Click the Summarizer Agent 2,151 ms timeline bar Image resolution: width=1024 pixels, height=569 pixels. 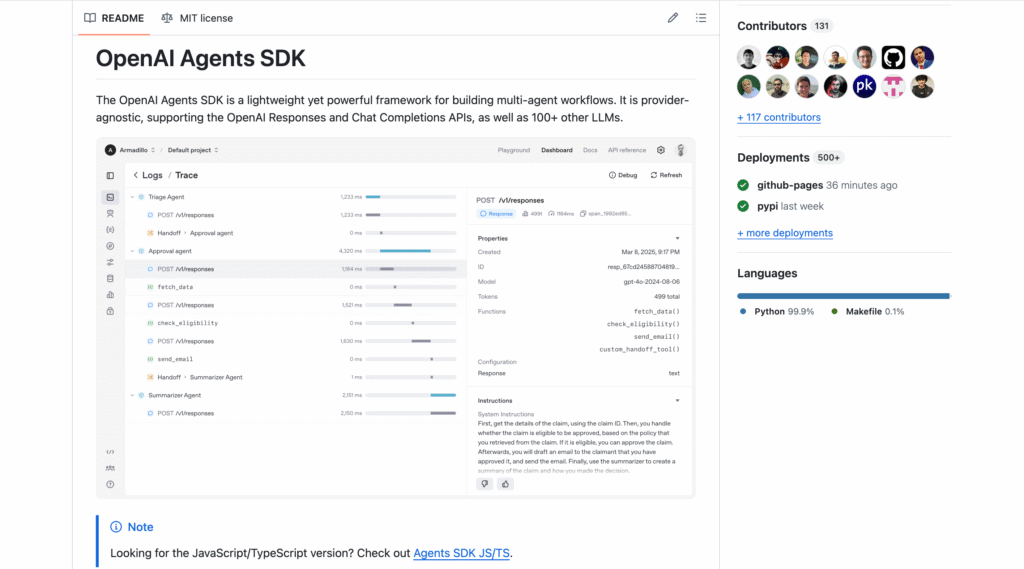tap(443, 395)
